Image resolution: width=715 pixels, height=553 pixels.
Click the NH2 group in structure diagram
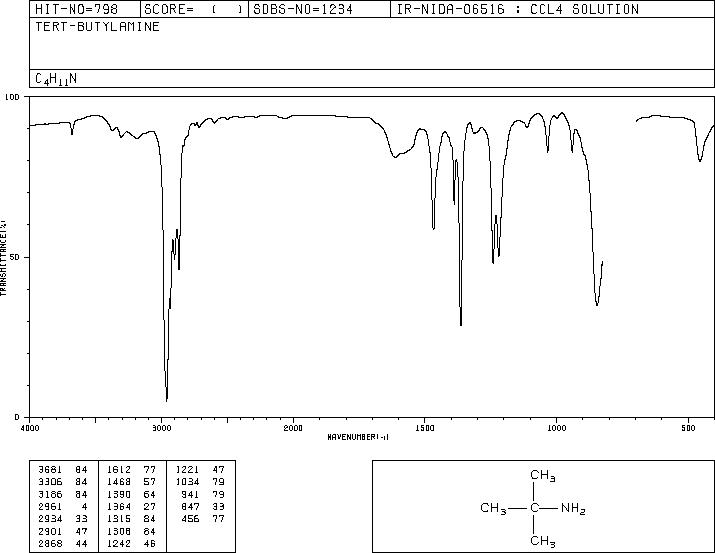coord(573,508)
